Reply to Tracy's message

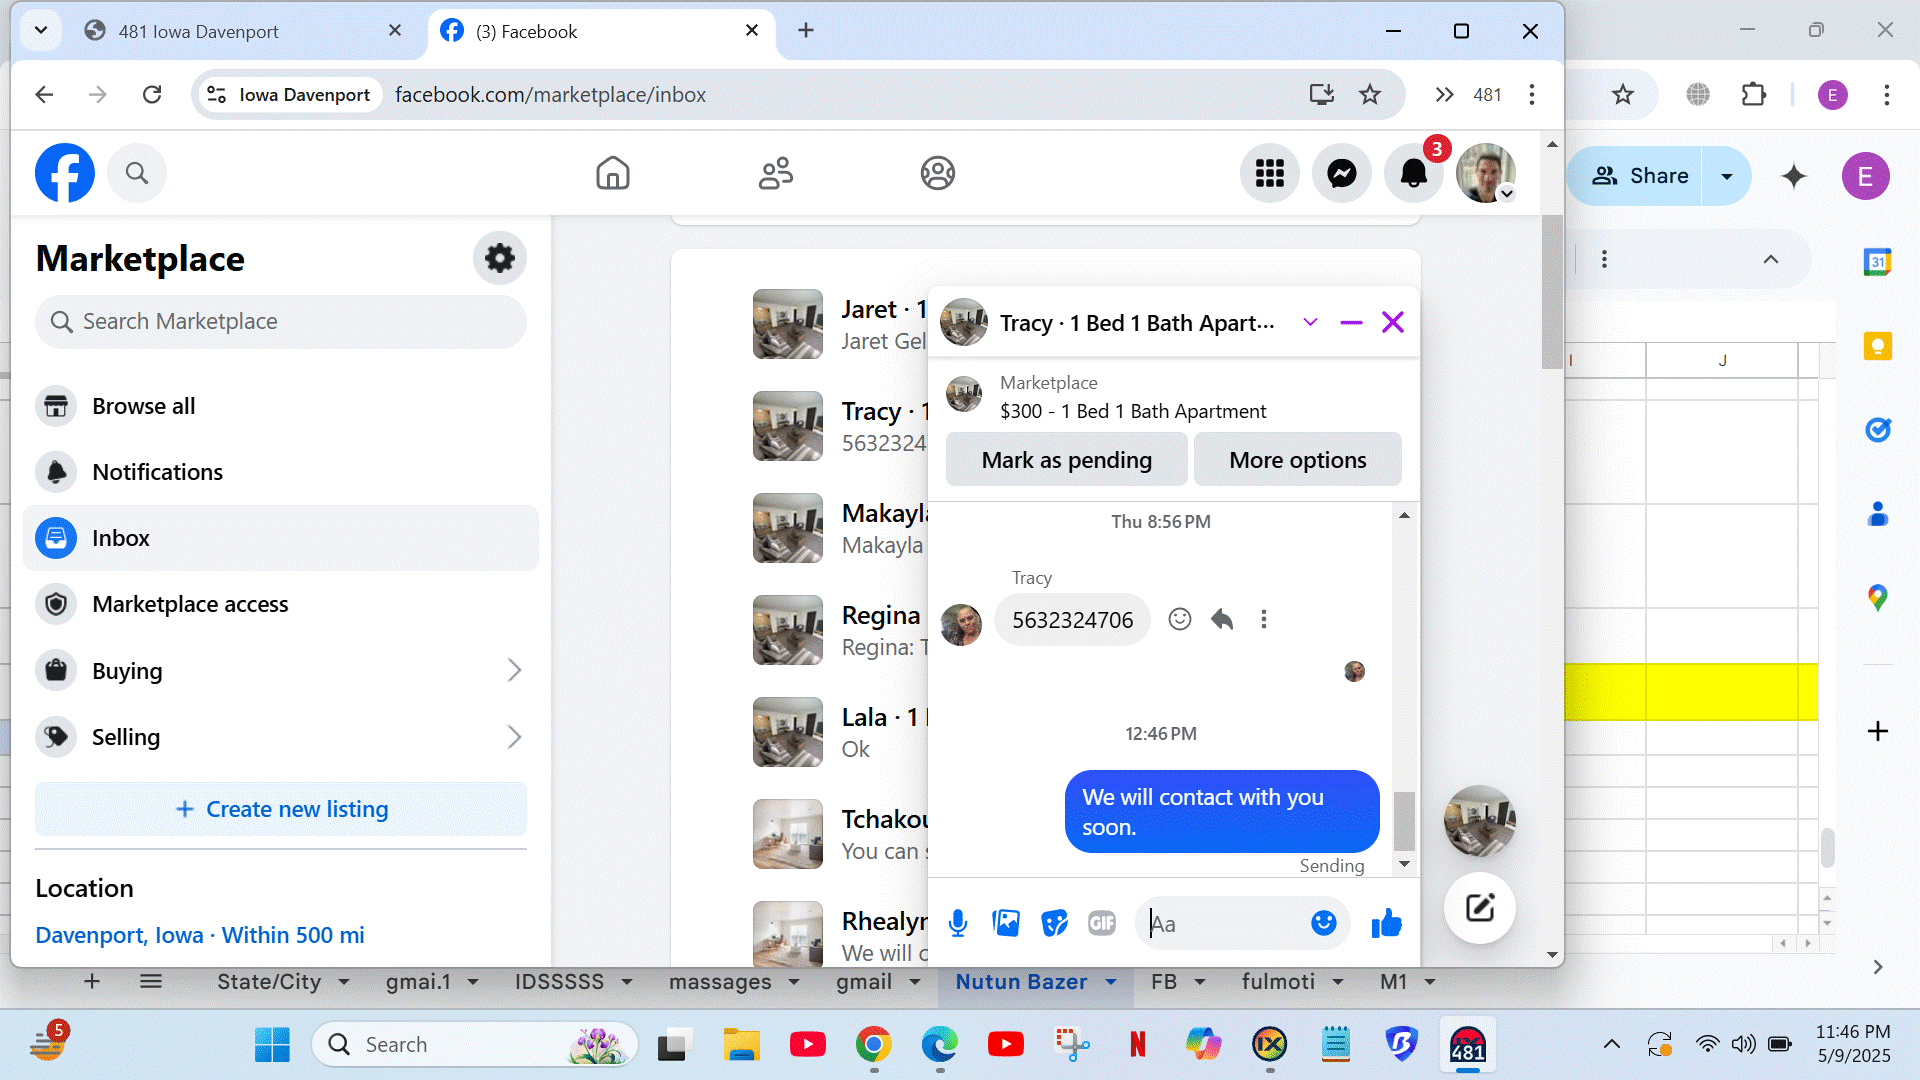(x=1221, y=619)
